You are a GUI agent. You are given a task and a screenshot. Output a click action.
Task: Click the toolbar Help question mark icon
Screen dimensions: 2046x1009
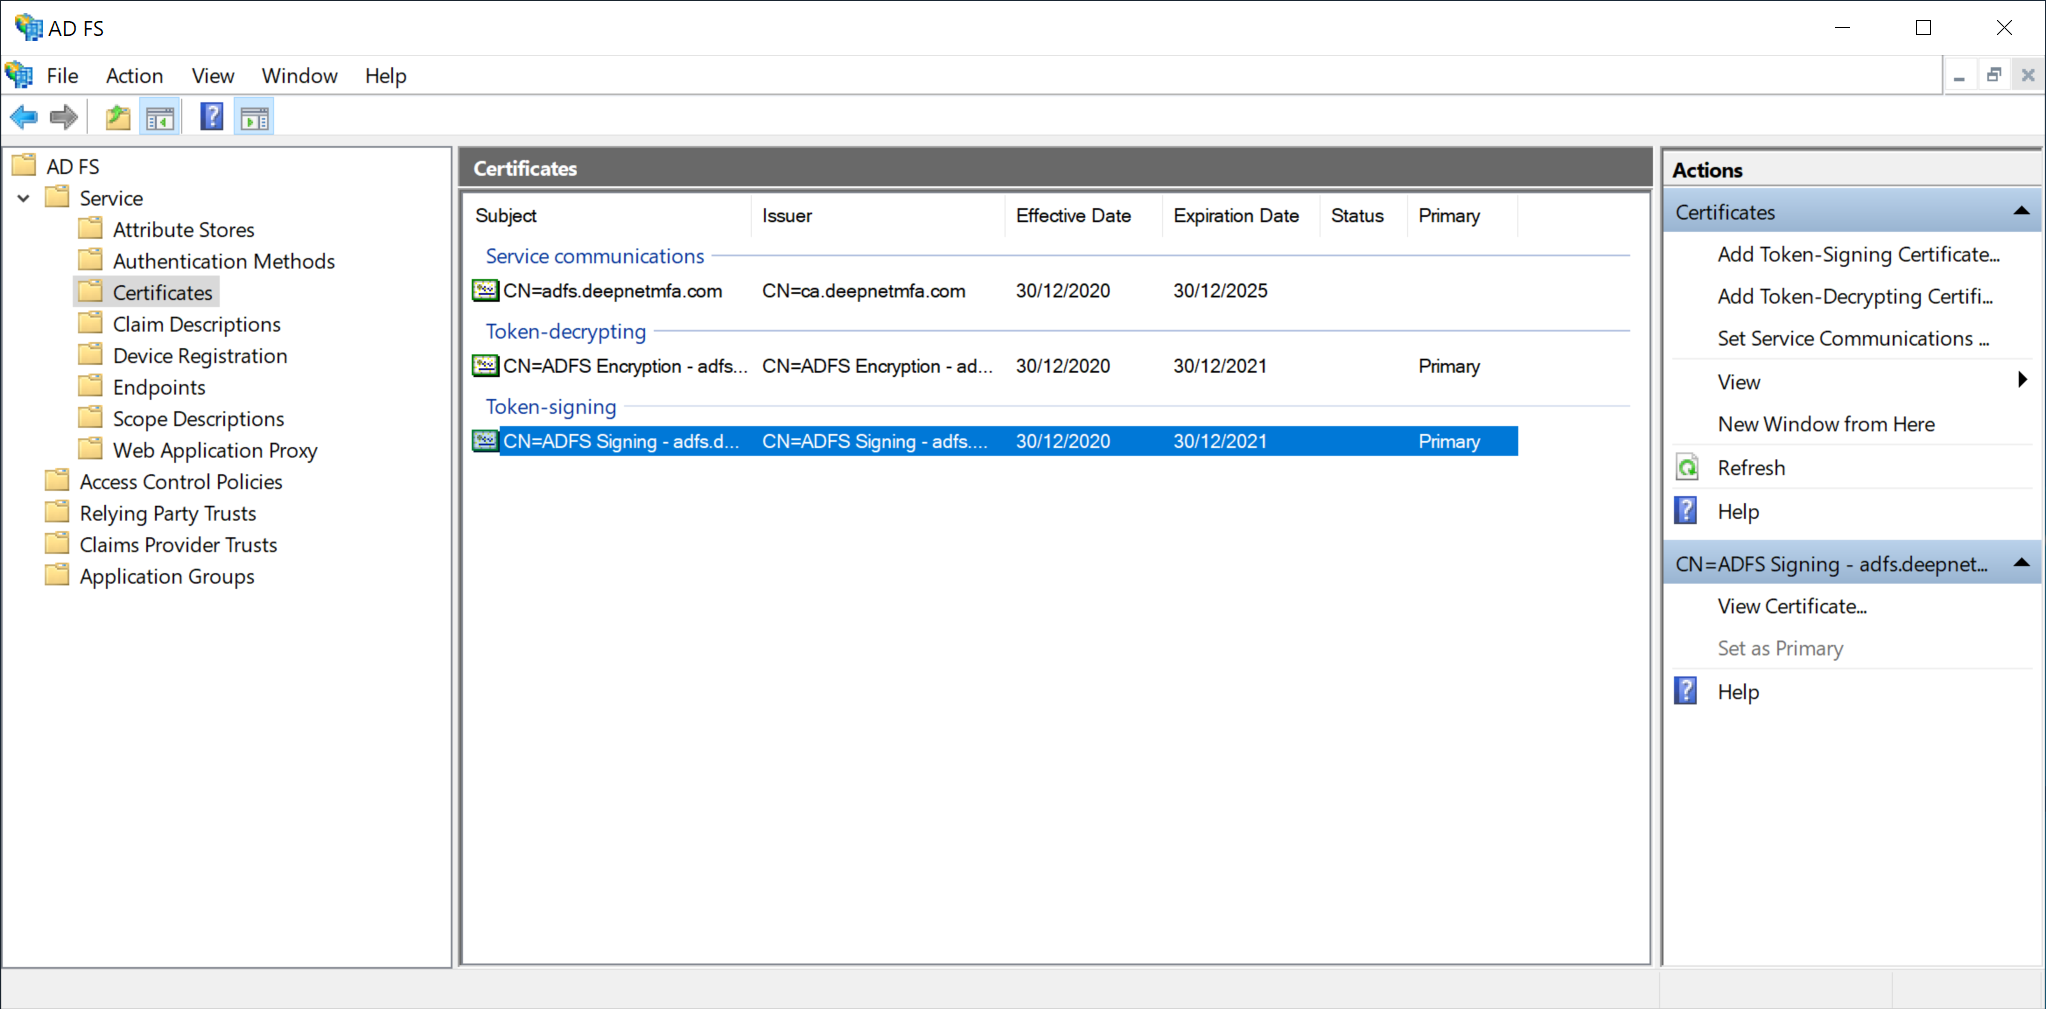[211, 117]
